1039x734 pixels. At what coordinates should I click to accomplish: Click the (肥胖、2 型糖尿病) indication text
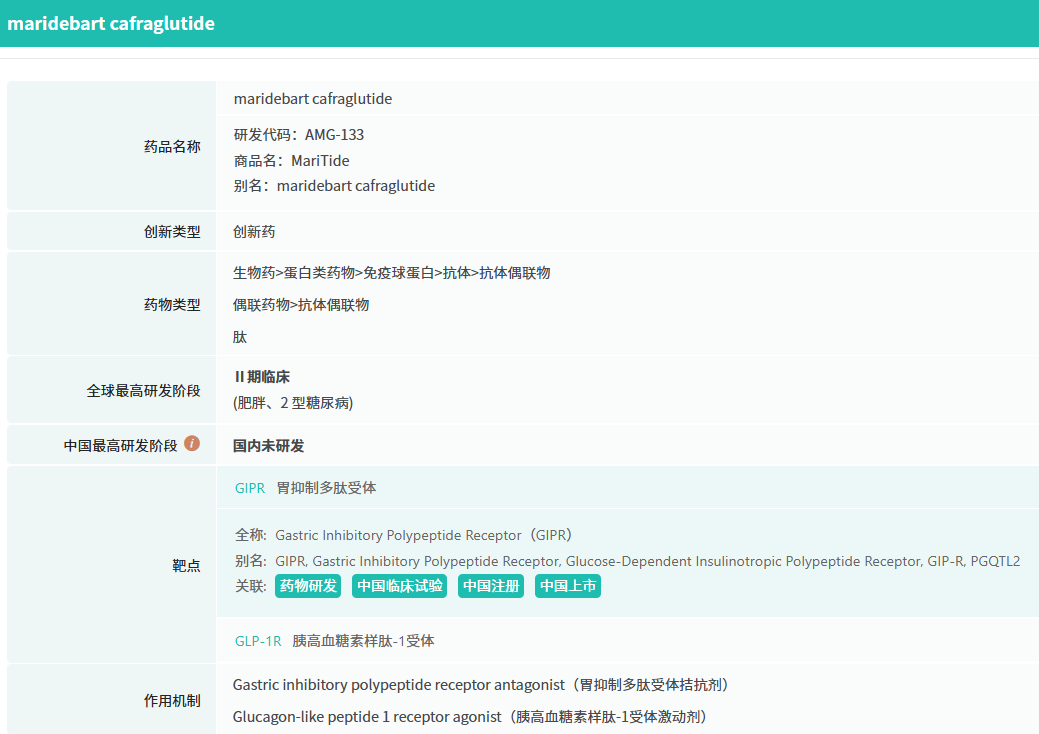[x=293, y=403]
